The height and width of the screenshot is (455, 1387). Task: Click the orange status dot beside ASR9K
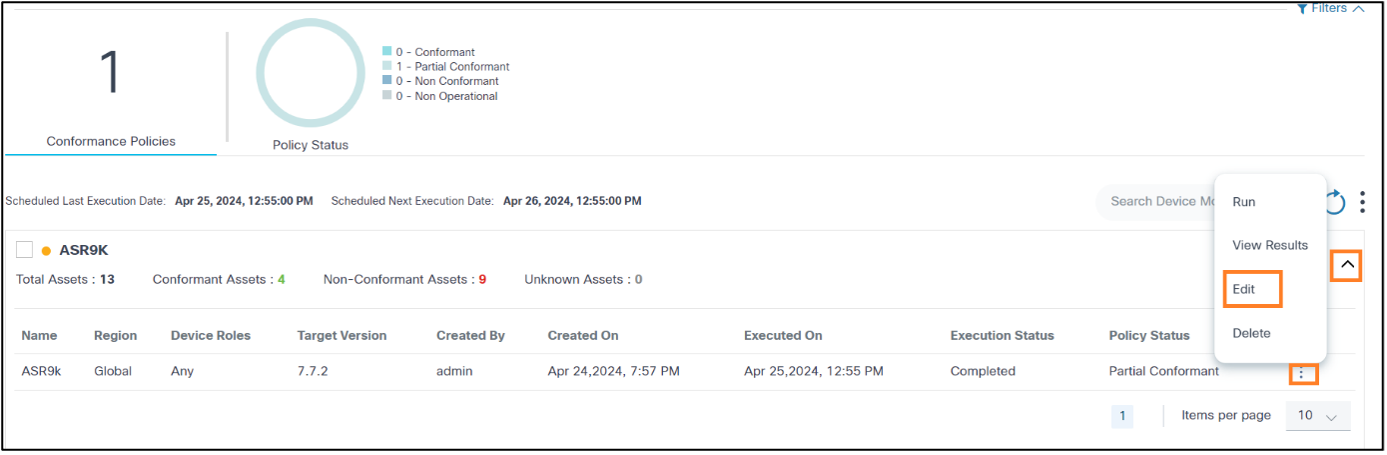[x=46, y=251]
